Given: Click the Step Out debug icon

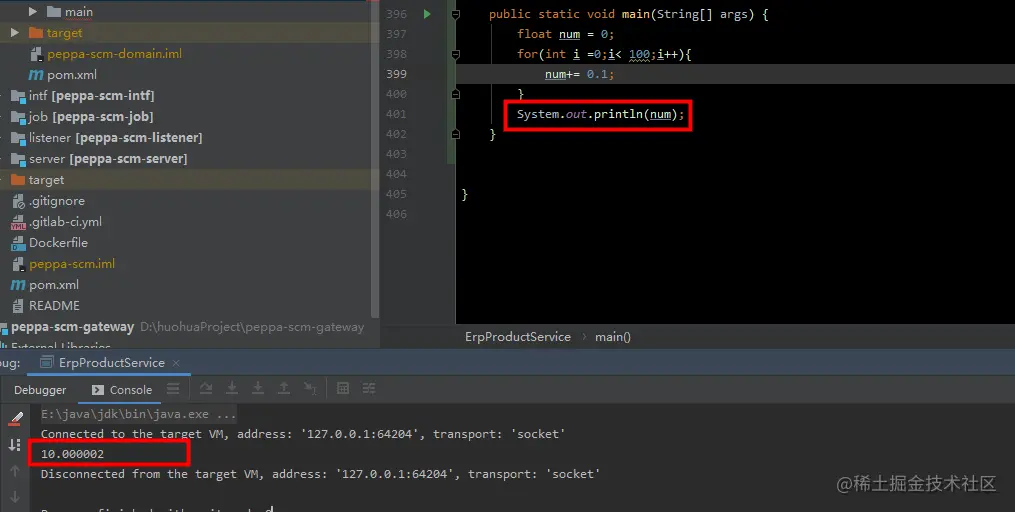Looking at the screenshot, I should [284, 388].
